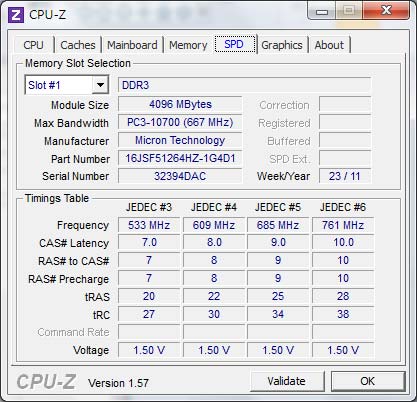
Task: Click the empty Buffered field
Action: coord(345,140)
